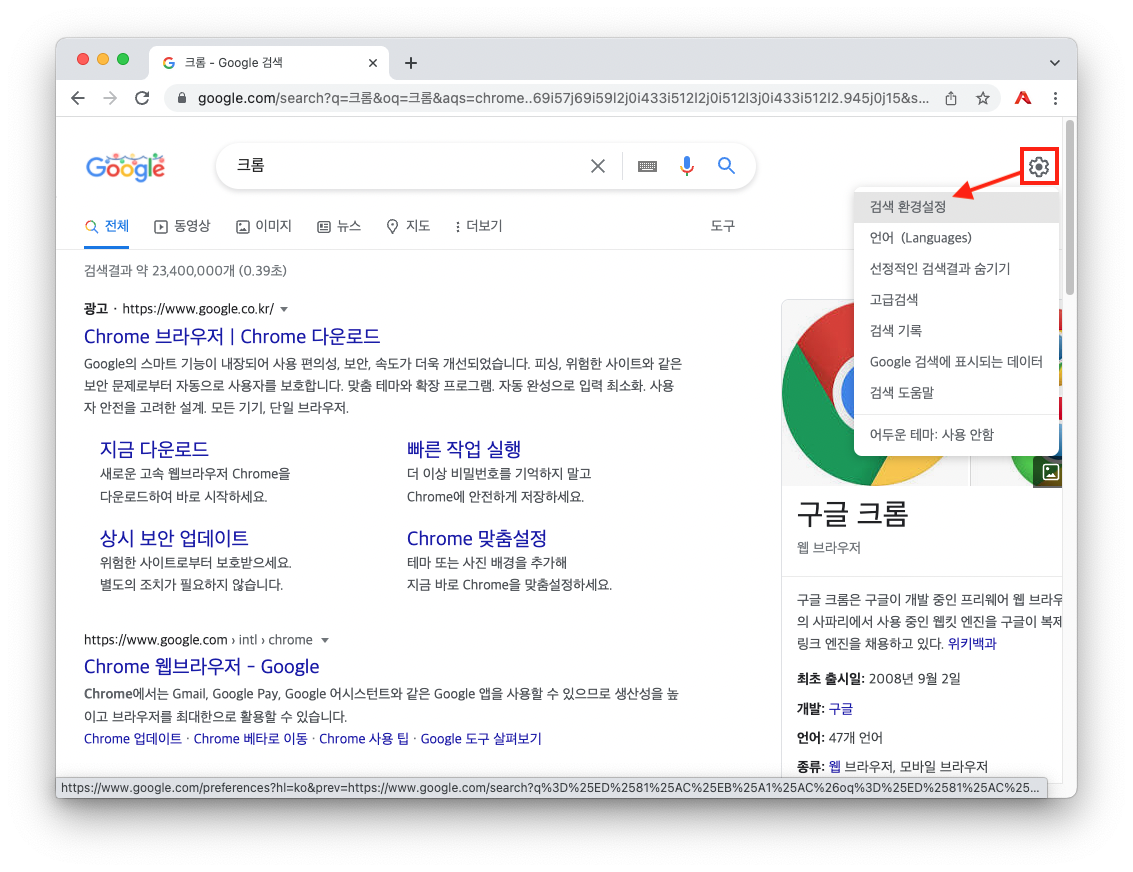Open the on-screen keyboard icon

(647, 167)
